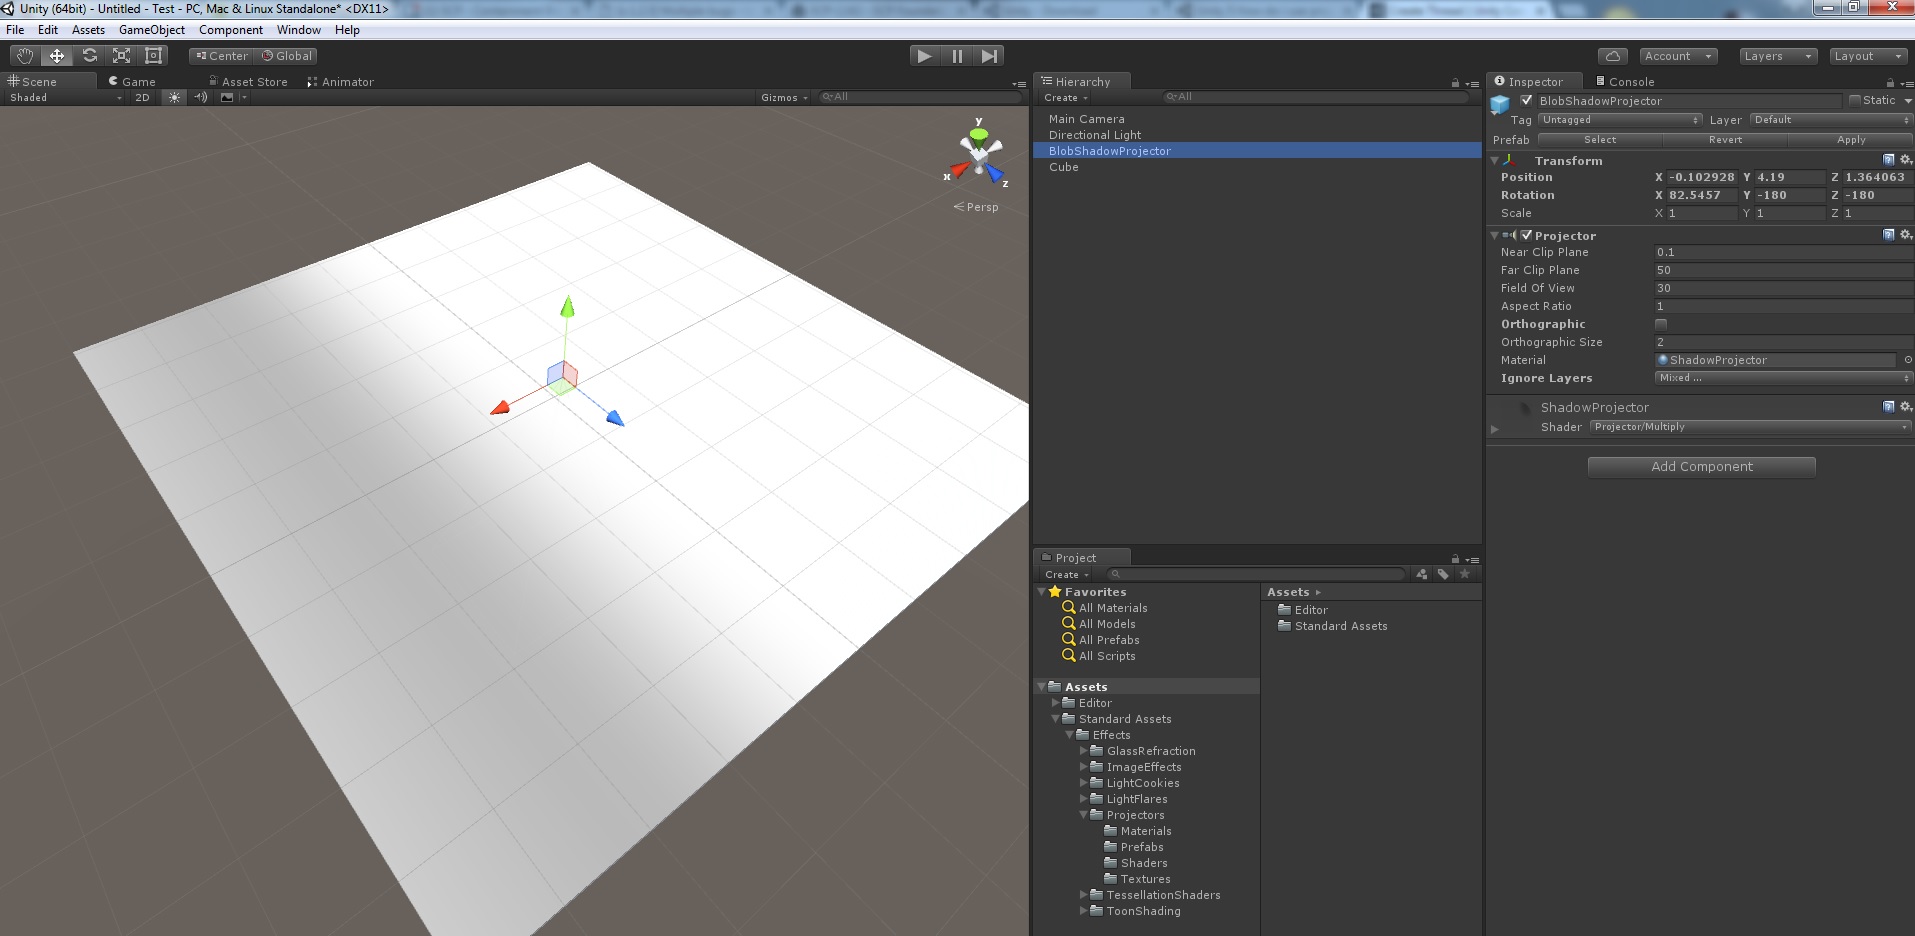The height and width of the screenshot is (936, 1915).
Task: Enable the Orthographic checkbox
Action: click(1661, 324)
